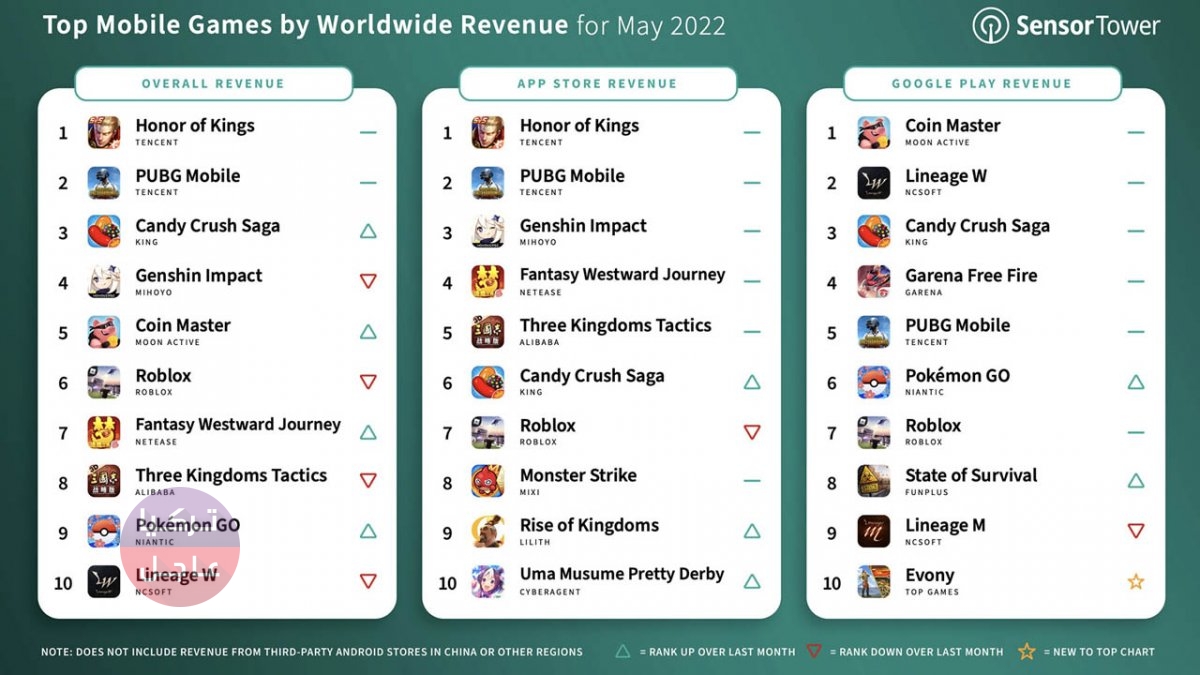Click Fantasy Westward Journey text in App Store list
The width and height of the screenshot is (1200, 675).
pos(622,275)
